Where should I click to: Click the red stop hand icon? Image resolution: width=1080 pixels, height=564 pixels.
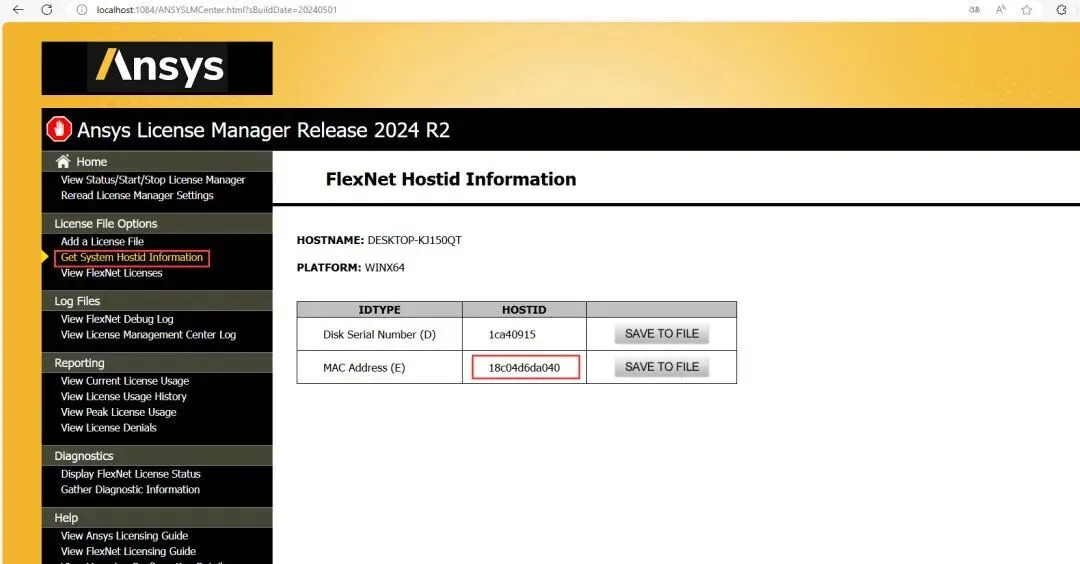[59, 129]
